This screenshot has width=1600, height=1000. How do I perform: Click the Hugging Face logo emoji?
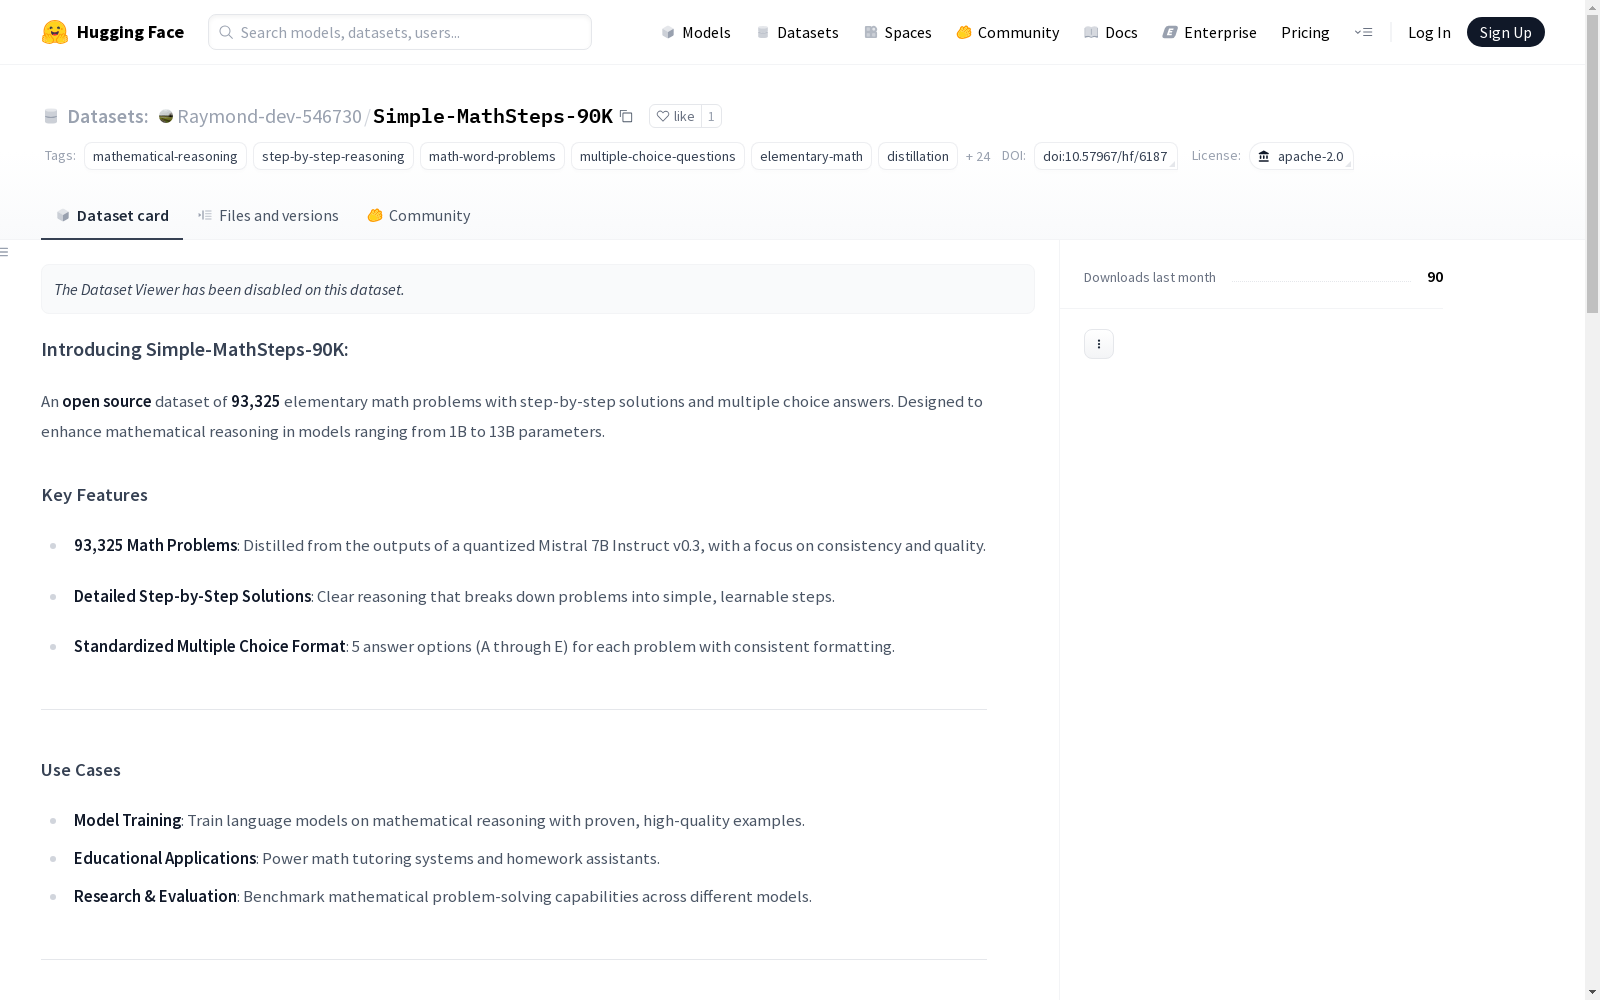coord(55,32)
